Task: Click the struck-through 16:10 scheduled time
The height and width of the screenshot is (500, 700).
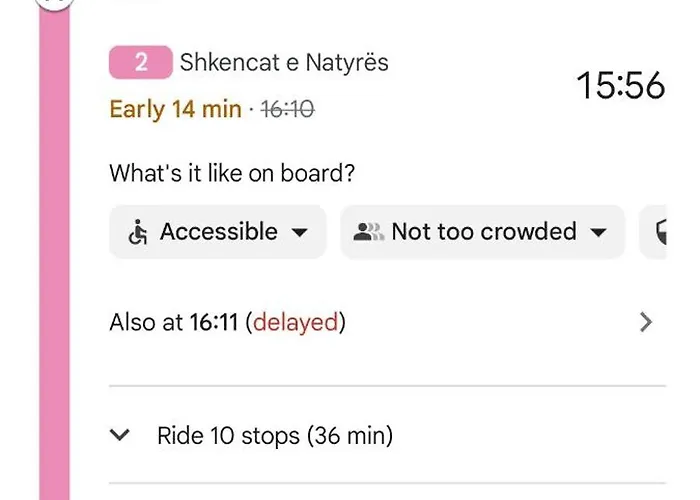Action: (287, 109)
